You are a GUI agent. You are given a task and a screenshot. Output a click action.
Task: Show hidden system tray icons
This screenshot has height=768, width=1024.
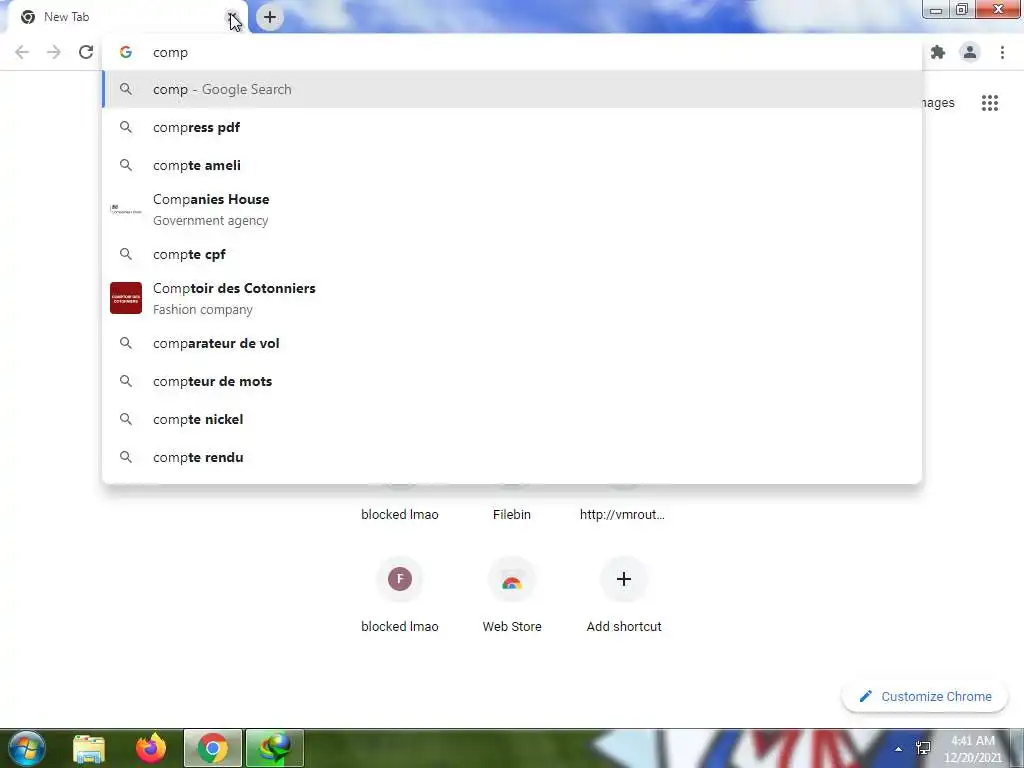(898, 749)
